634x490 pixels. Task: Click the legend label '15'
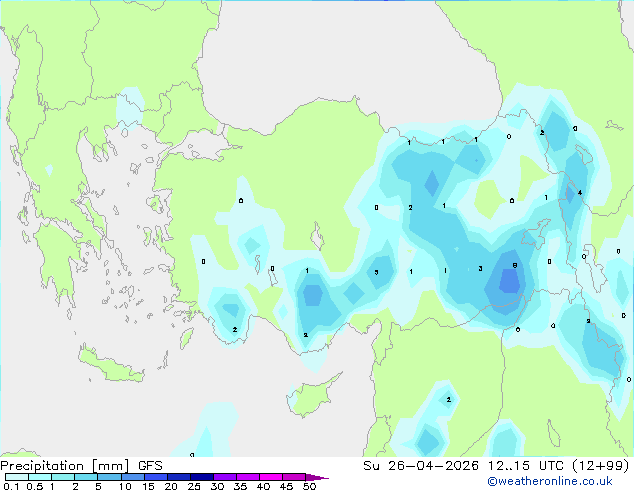point(148,486)
